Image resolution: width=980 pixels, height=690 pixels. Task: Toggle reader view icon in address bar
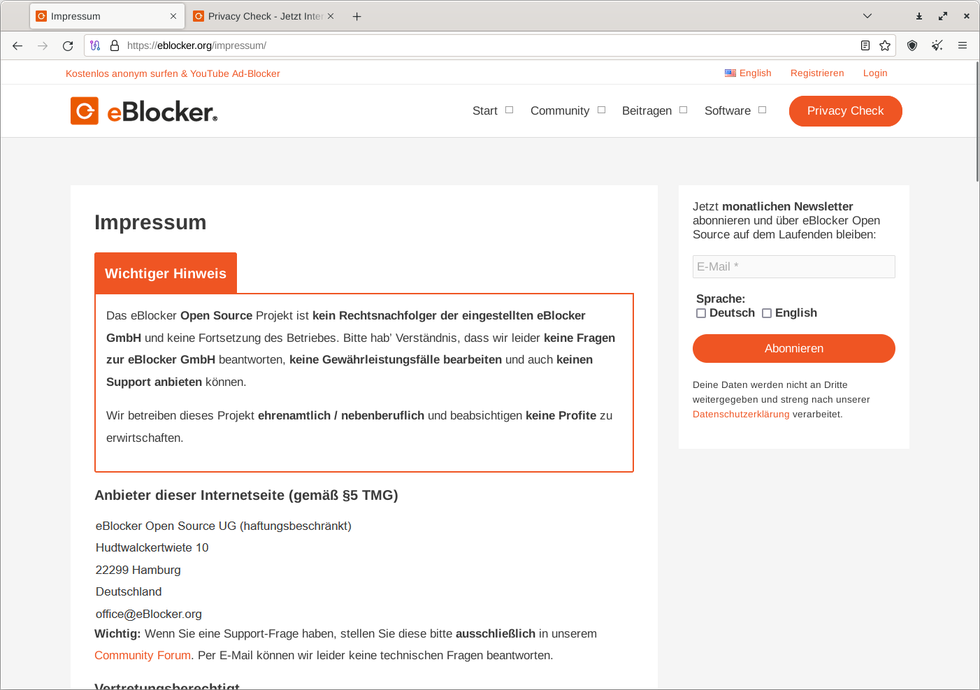pos(865,46)
